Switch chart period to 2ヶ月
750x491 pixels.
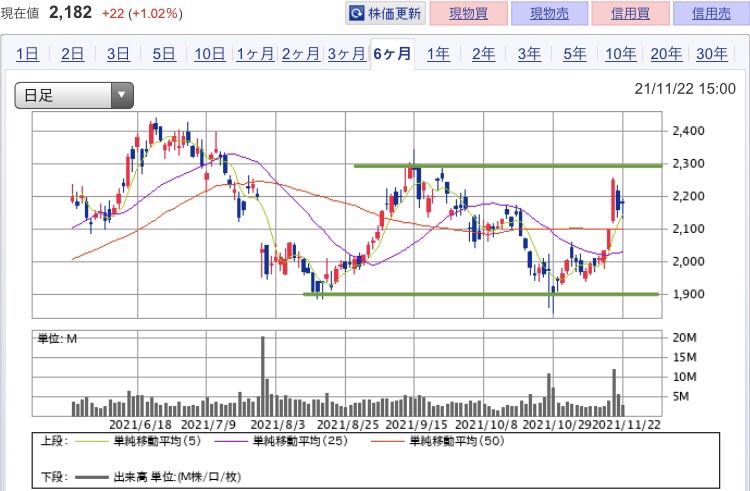[x=301, y=54]
